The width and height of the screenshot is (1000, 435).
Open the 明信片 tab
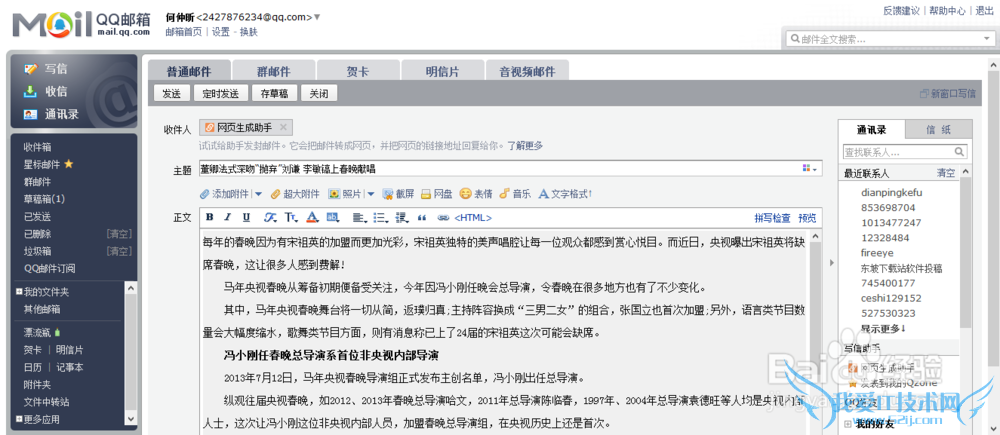(x=443, y=71)
